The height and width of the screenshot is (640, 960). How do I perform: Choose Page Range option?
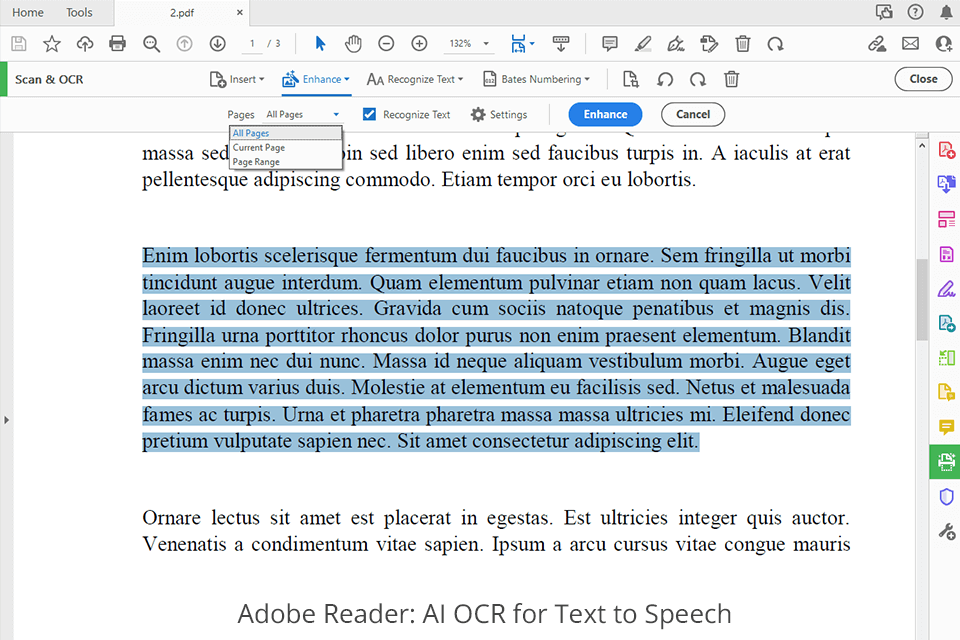click(x=285, y=162)
